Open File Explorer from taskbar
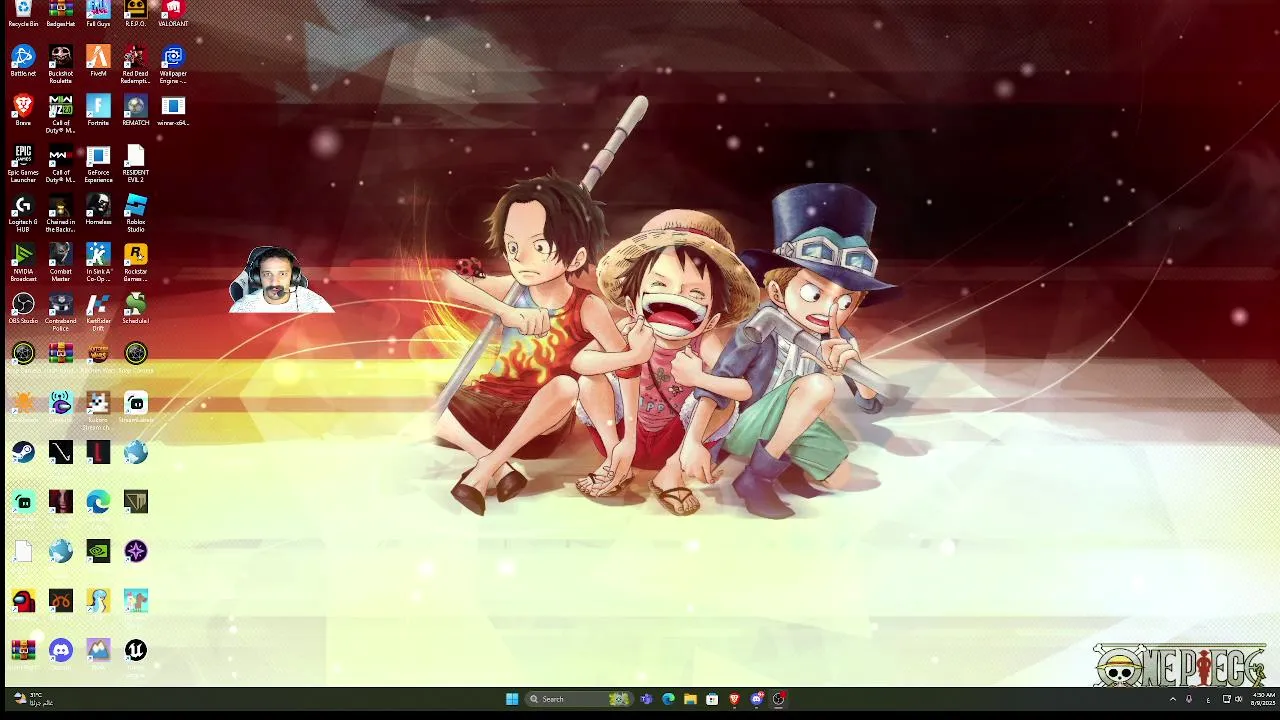Image resolution: width=1280 pixels, height=720 pixels. click(690, 699)
